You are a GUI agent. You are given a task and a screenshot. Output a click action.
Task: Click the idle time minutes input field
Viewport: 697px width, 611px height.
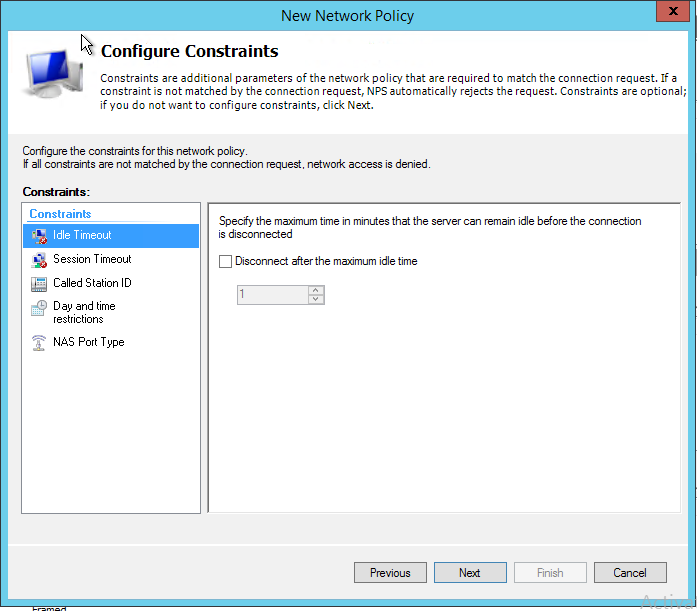[x=271, y=295]
